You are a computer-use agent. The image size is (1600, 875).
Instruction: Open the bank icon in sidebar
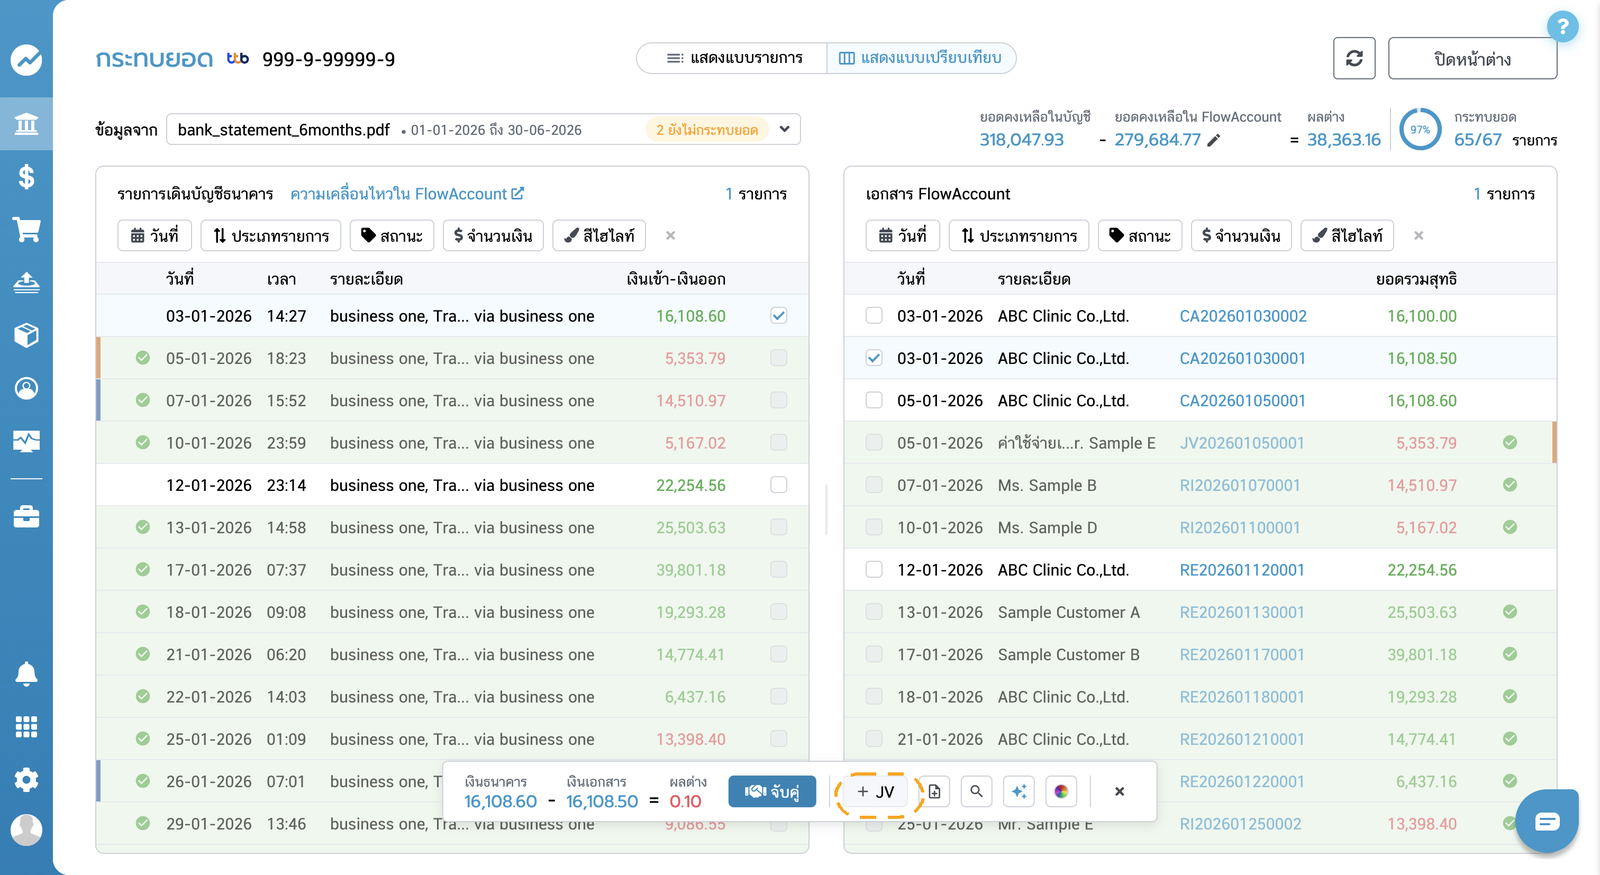point(26,124)
